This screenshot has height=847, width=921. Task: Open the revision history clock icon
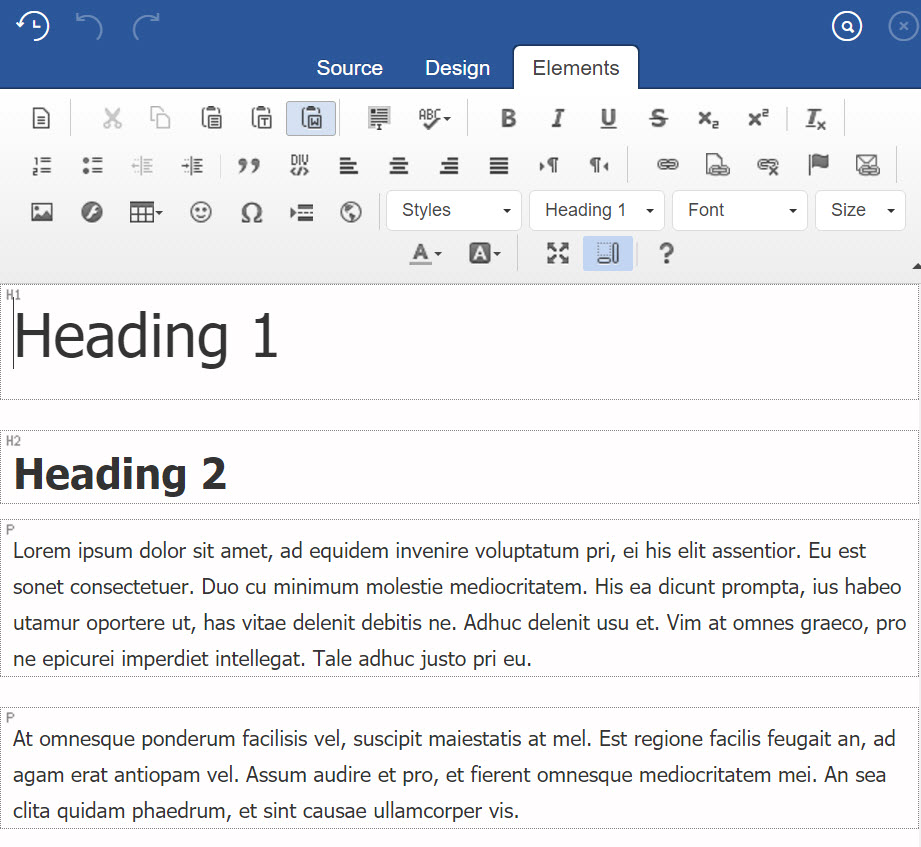[x=33, y=26]
